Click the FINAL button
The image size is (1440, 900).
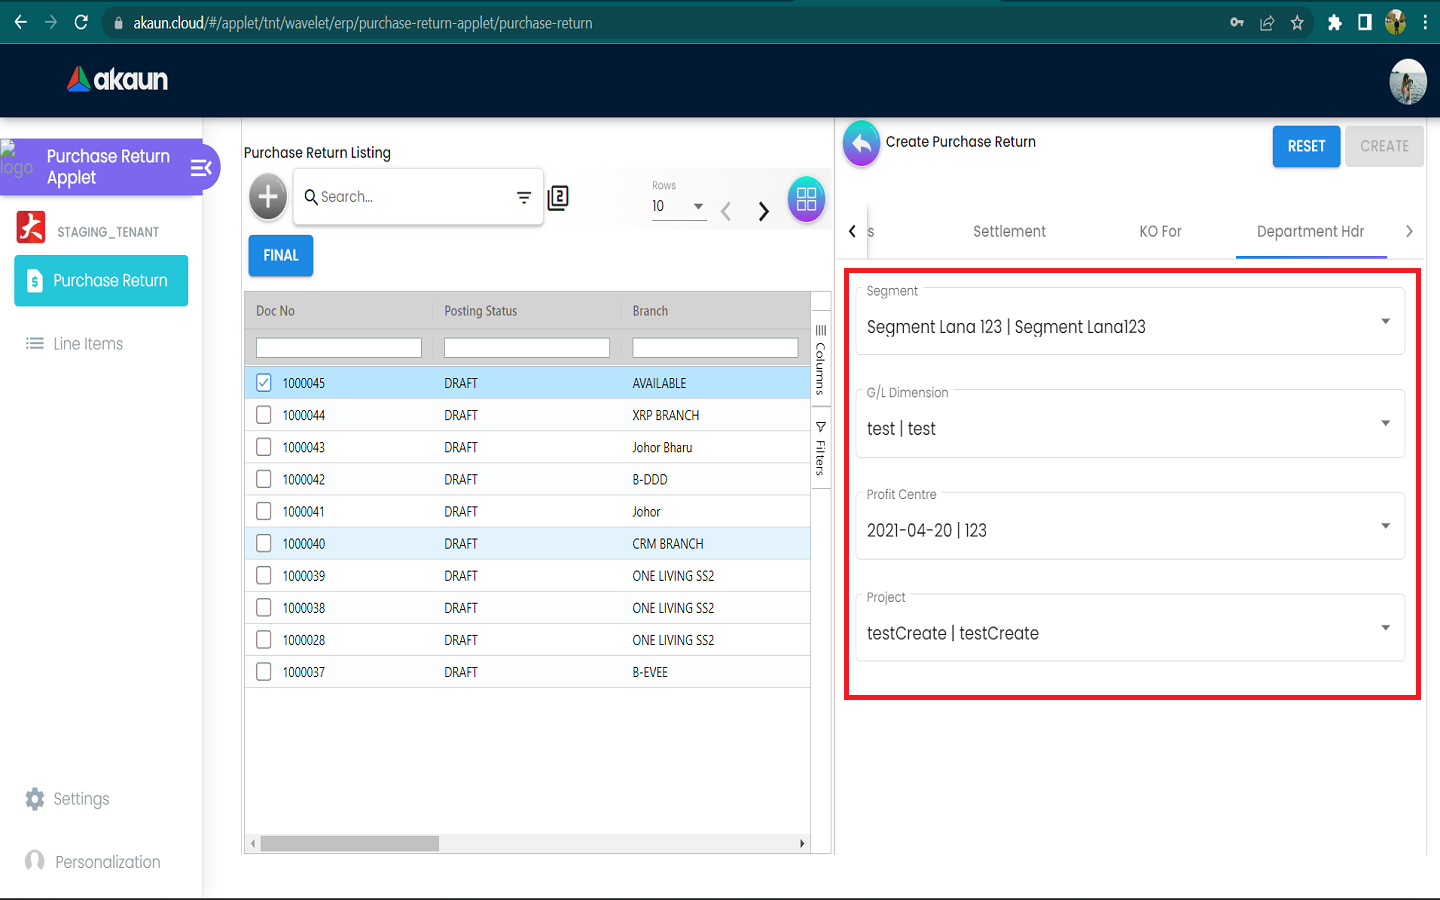(x=281, y=256)
